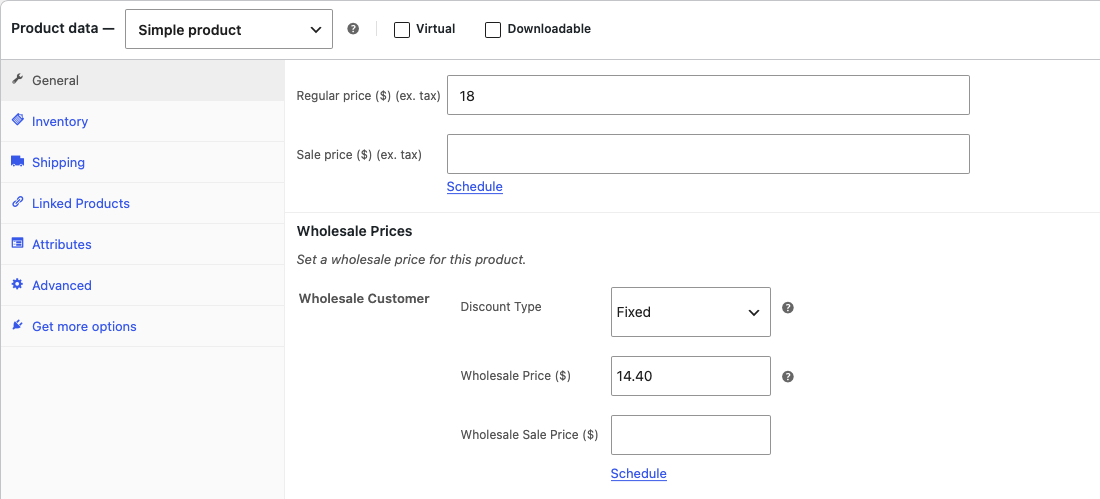Click help icon beside product type dropdown
This screenshot has height=499, width=1100.
pyautogui.click(x=353, y=29)
